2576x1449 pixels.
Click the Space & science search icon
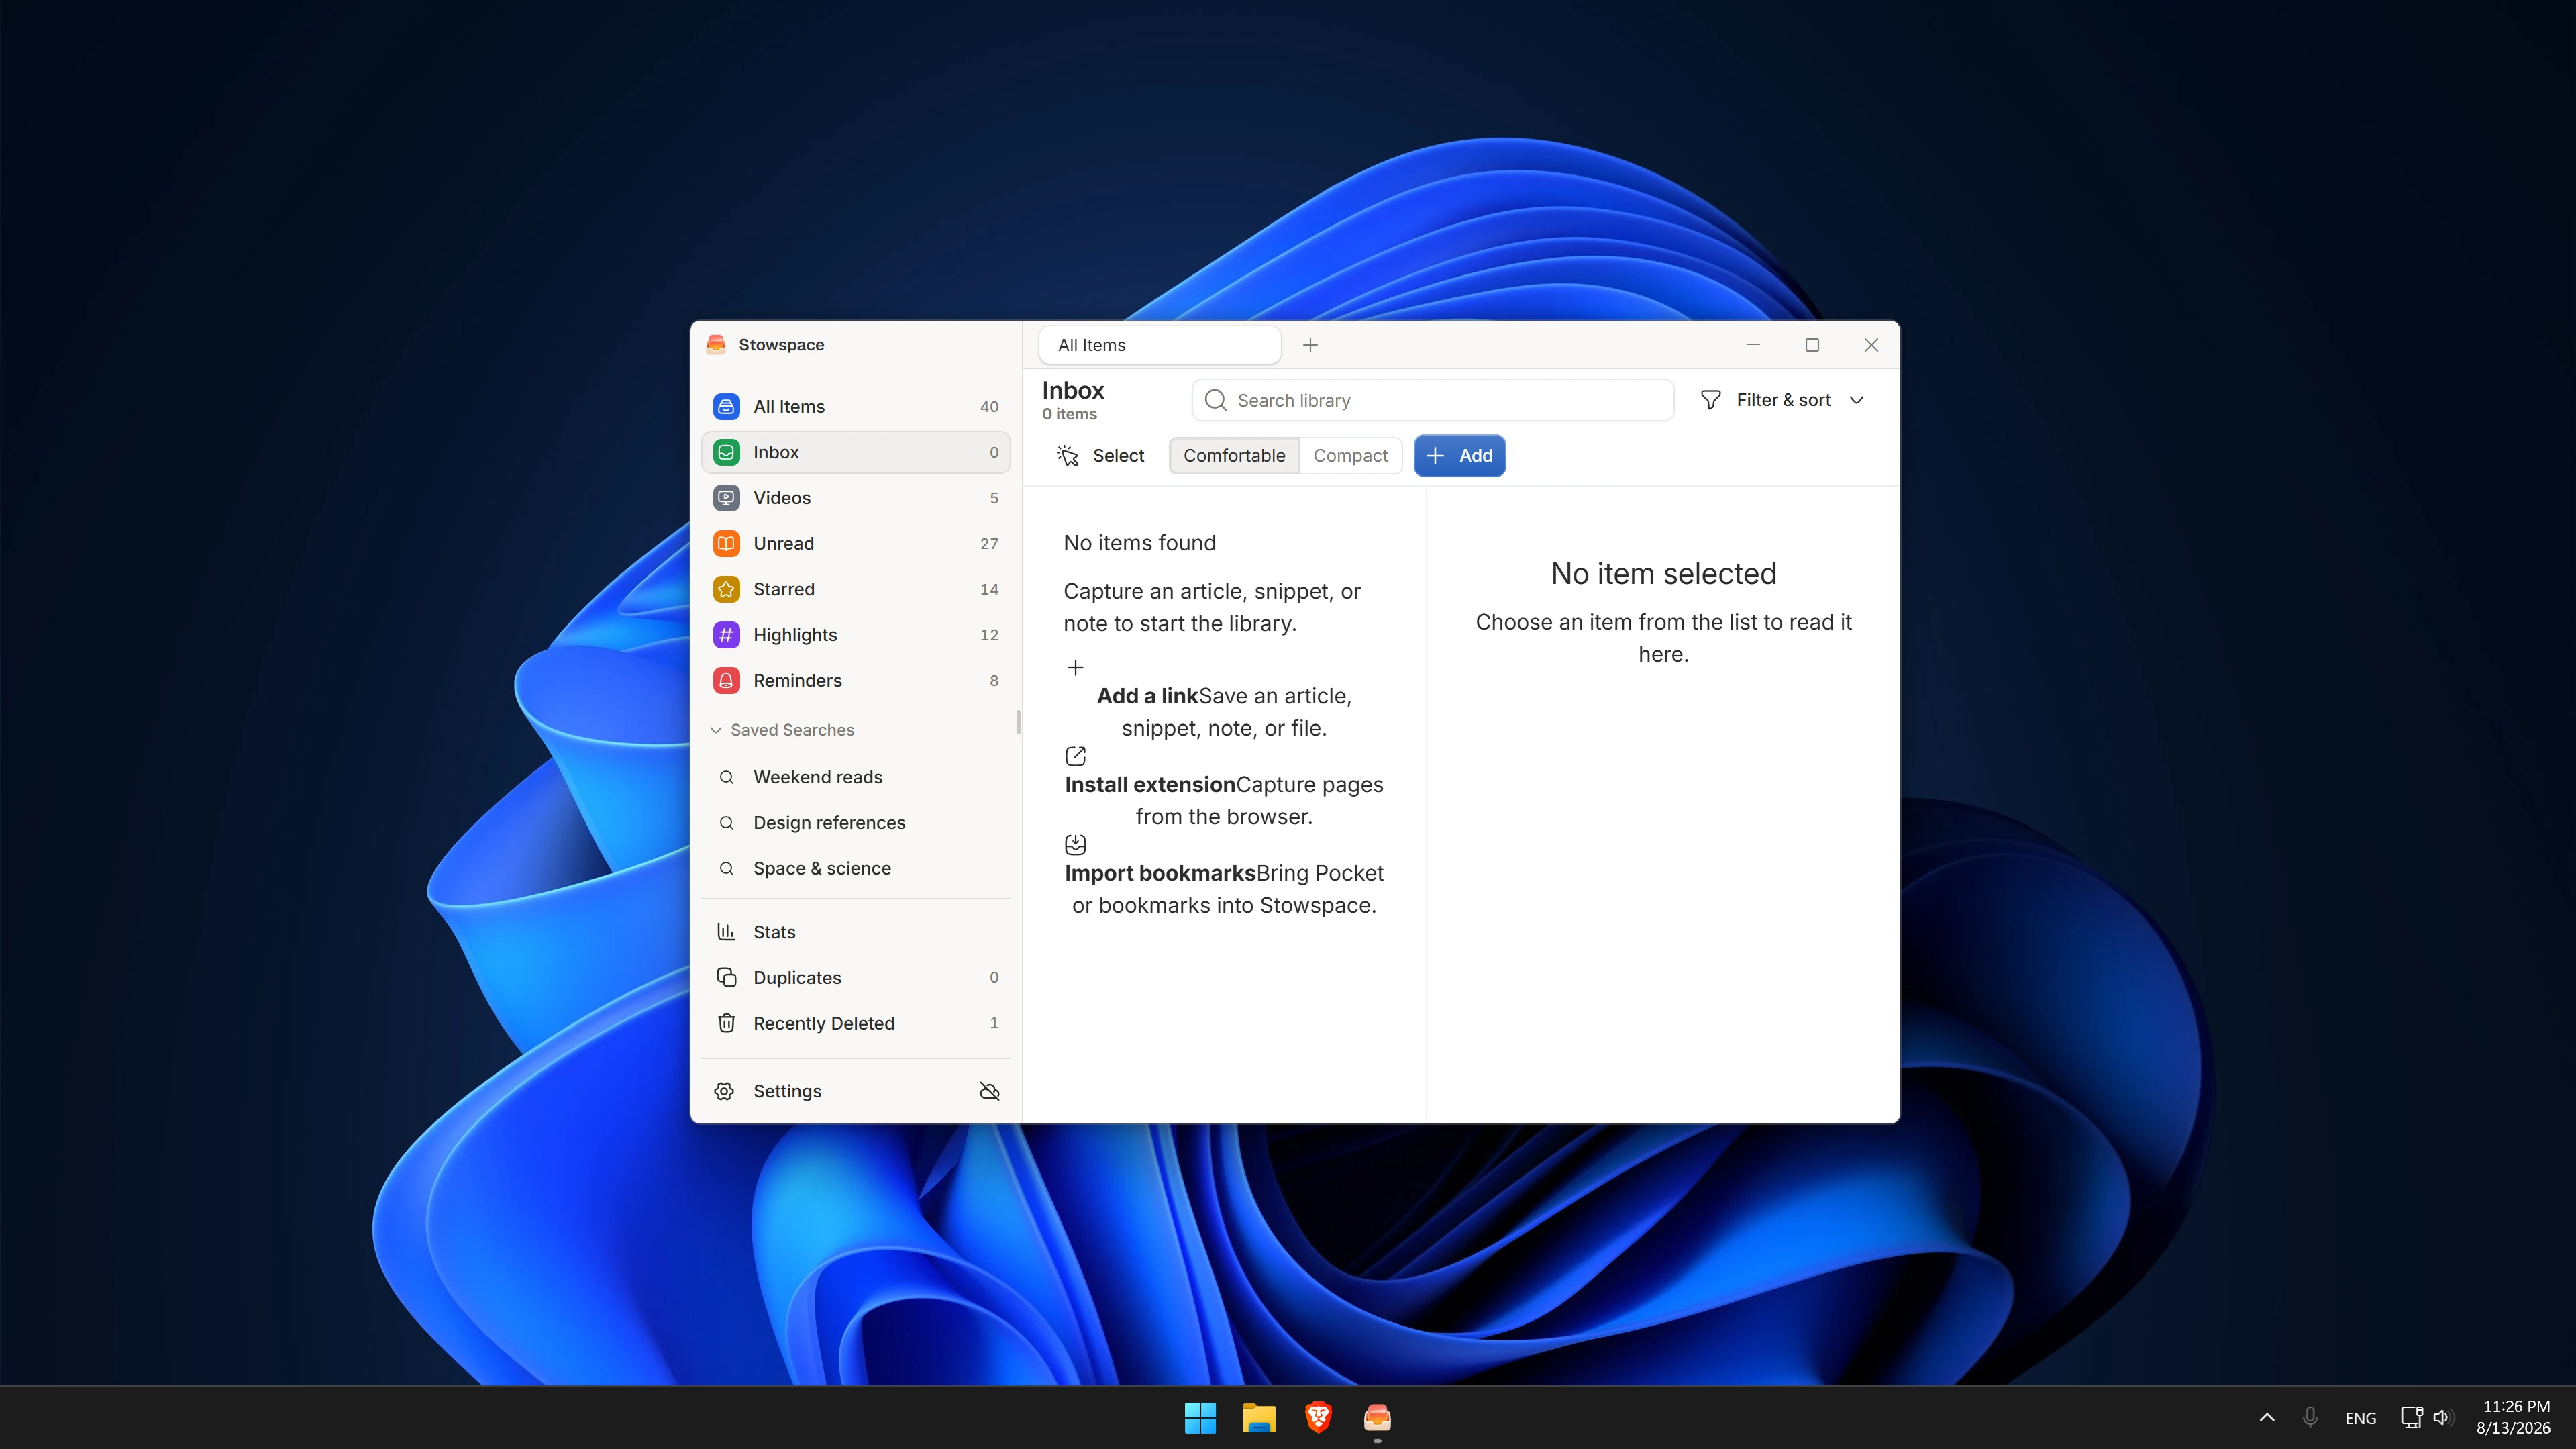click(727, 868)
